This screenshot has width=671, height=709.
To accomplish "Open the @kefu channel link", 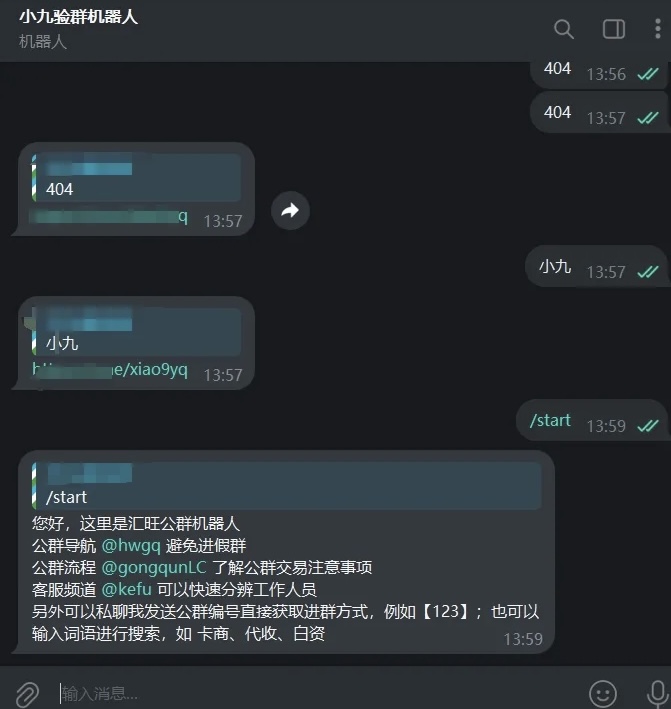I will coord(127,589).
